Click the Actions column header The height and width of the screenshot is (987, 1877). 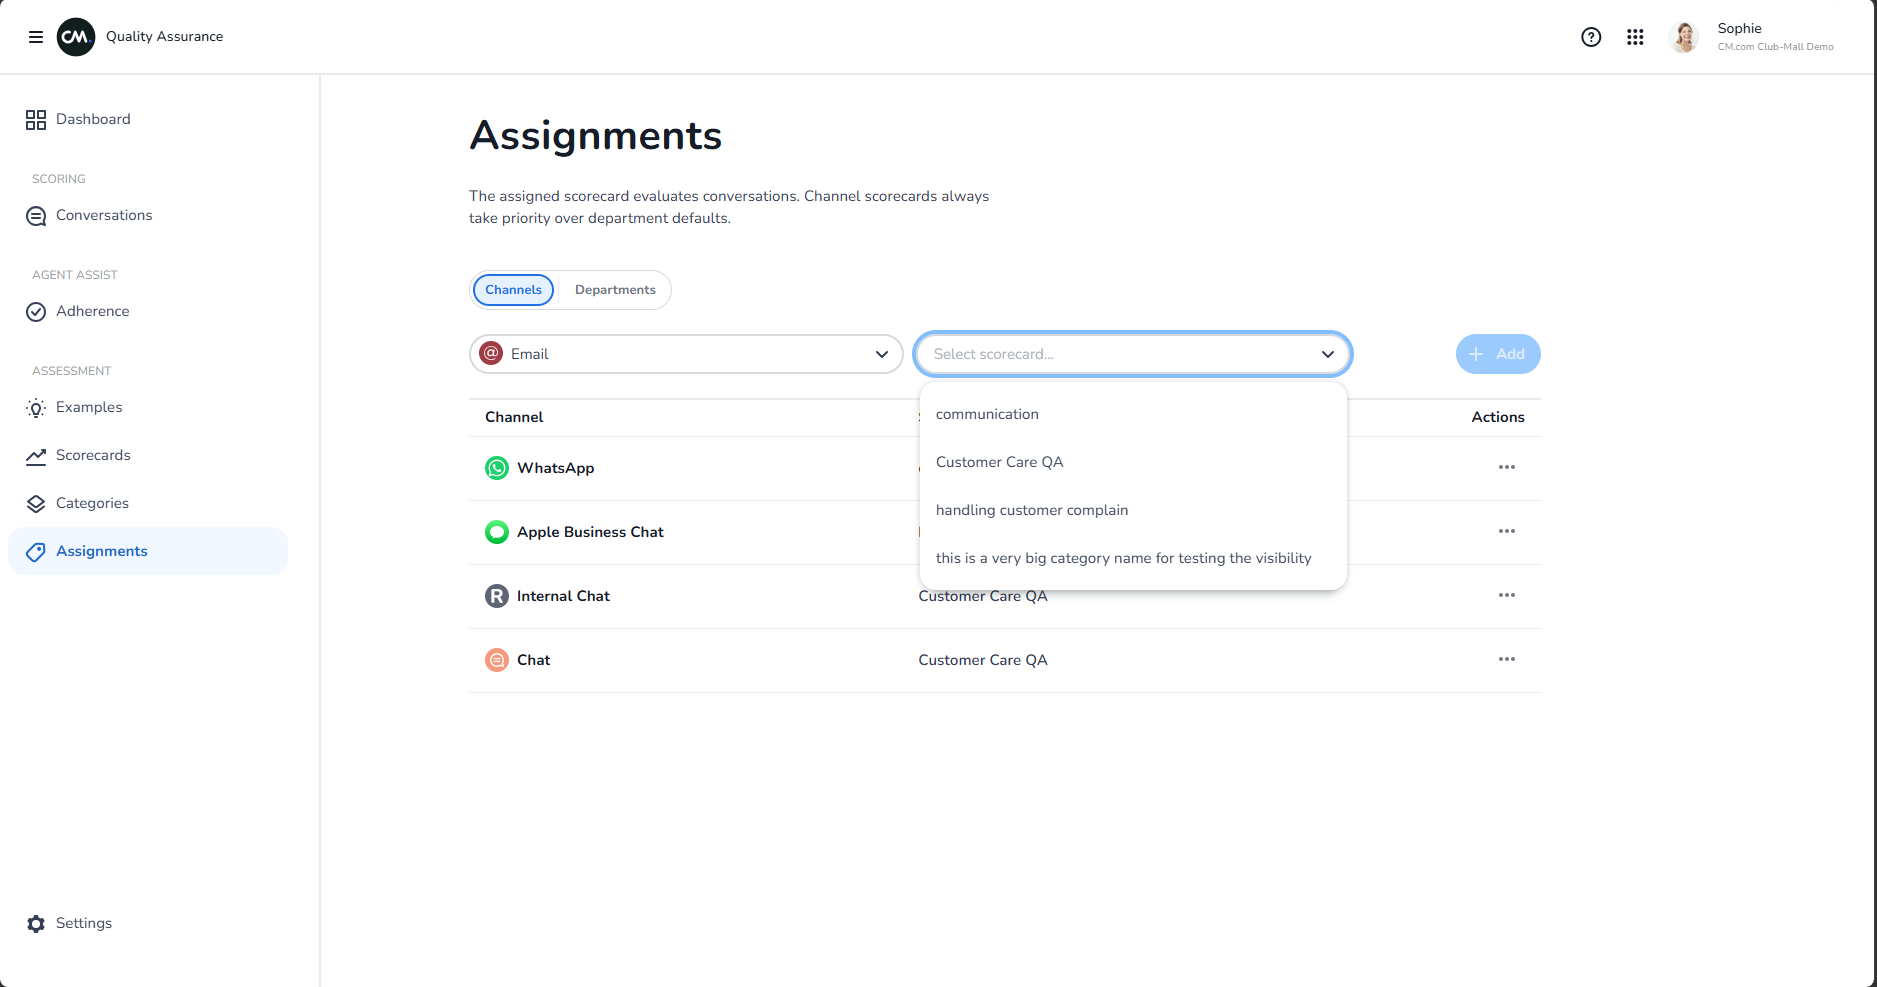pyautogui.click(x=1498, y=417)
